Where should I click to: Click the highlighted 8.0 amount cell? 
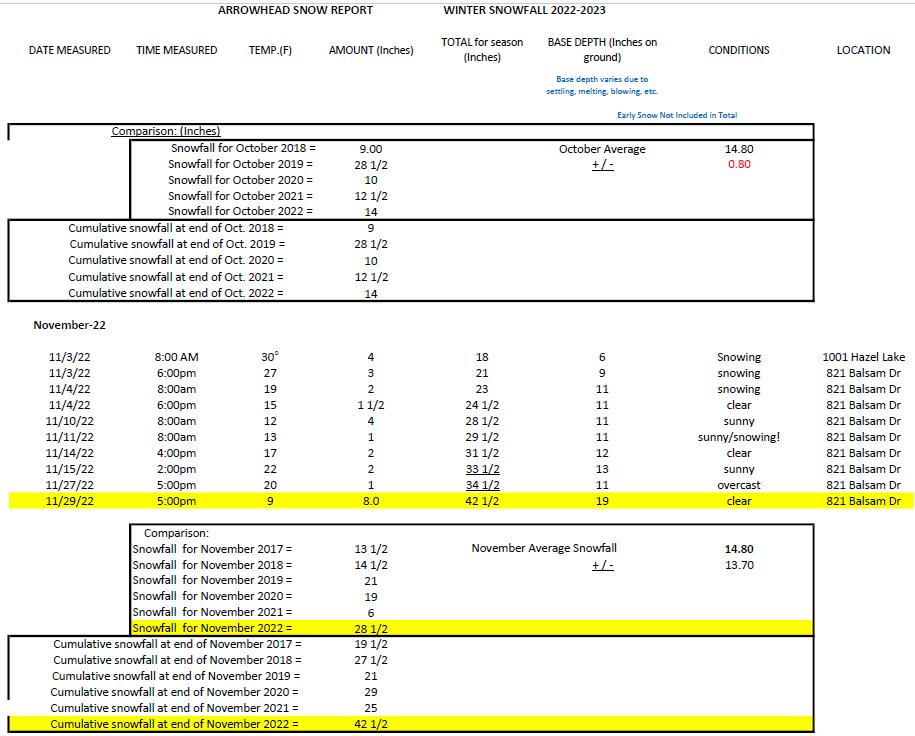point(371,501)
